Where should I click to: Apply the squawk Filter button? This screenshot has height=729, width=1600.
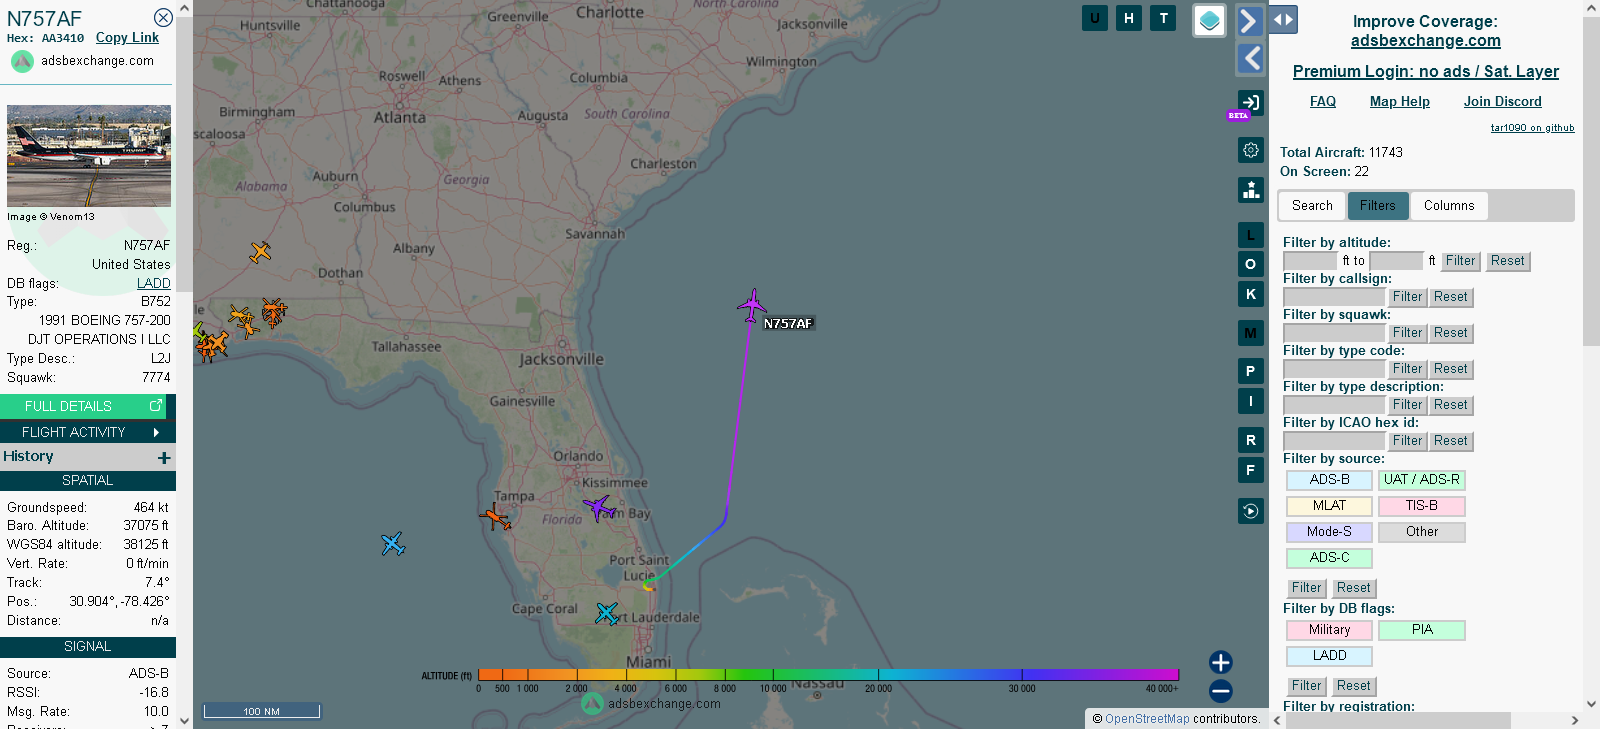(1407, 333)
